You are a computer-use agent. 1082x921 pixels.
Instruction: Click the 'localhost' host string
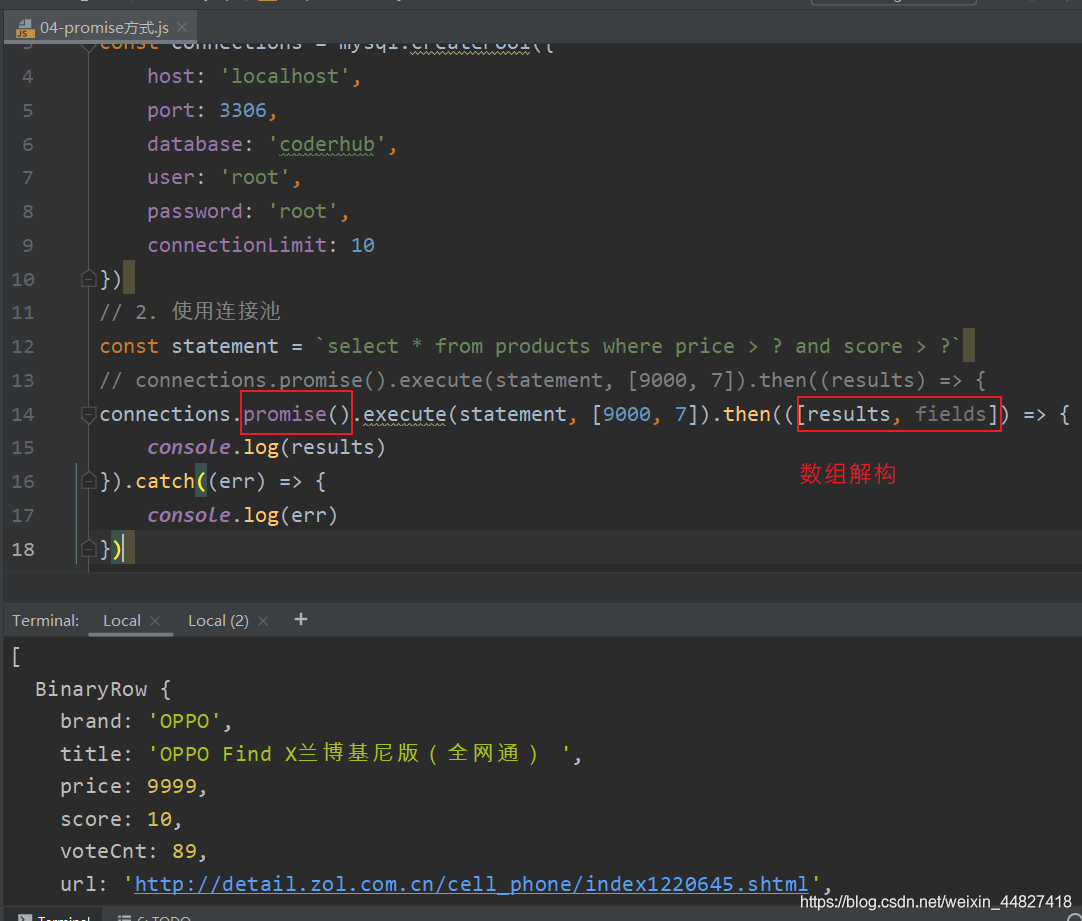tap(284, 76)
